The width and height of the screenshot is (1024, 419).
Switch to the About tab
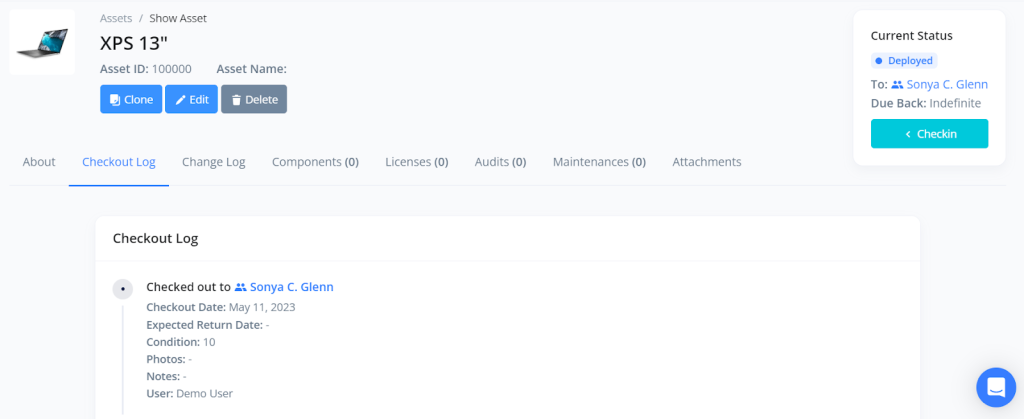tap(39, 162)
